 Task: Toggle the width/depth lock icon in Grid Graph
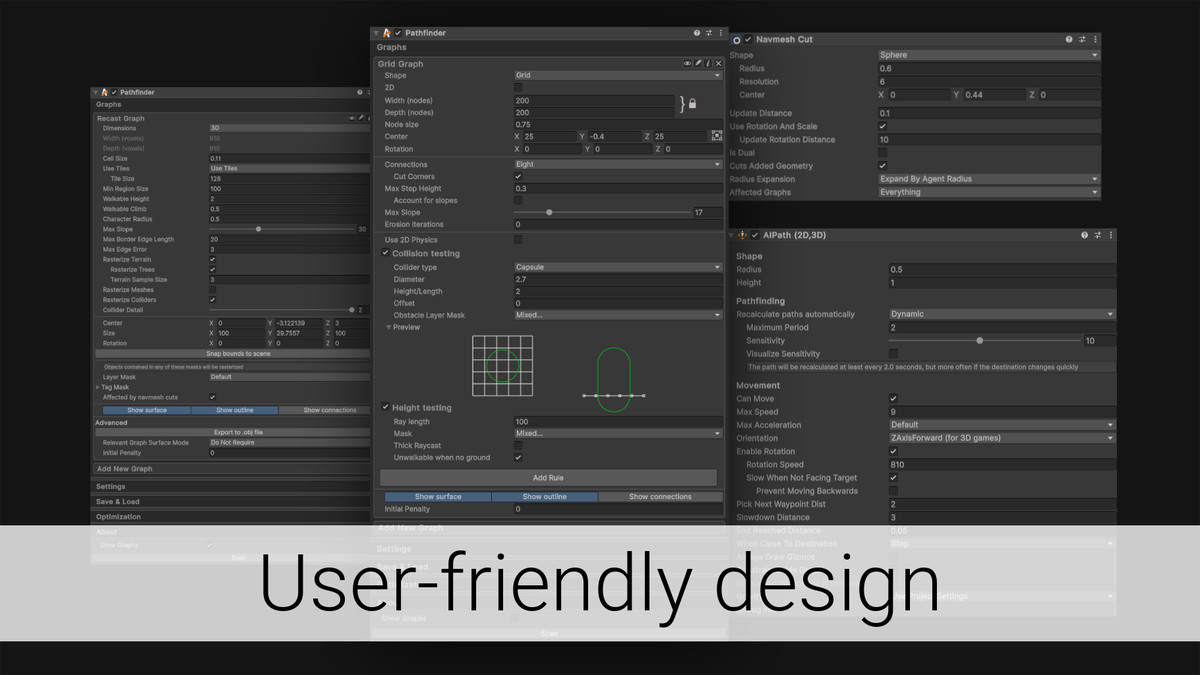[690, 104]
